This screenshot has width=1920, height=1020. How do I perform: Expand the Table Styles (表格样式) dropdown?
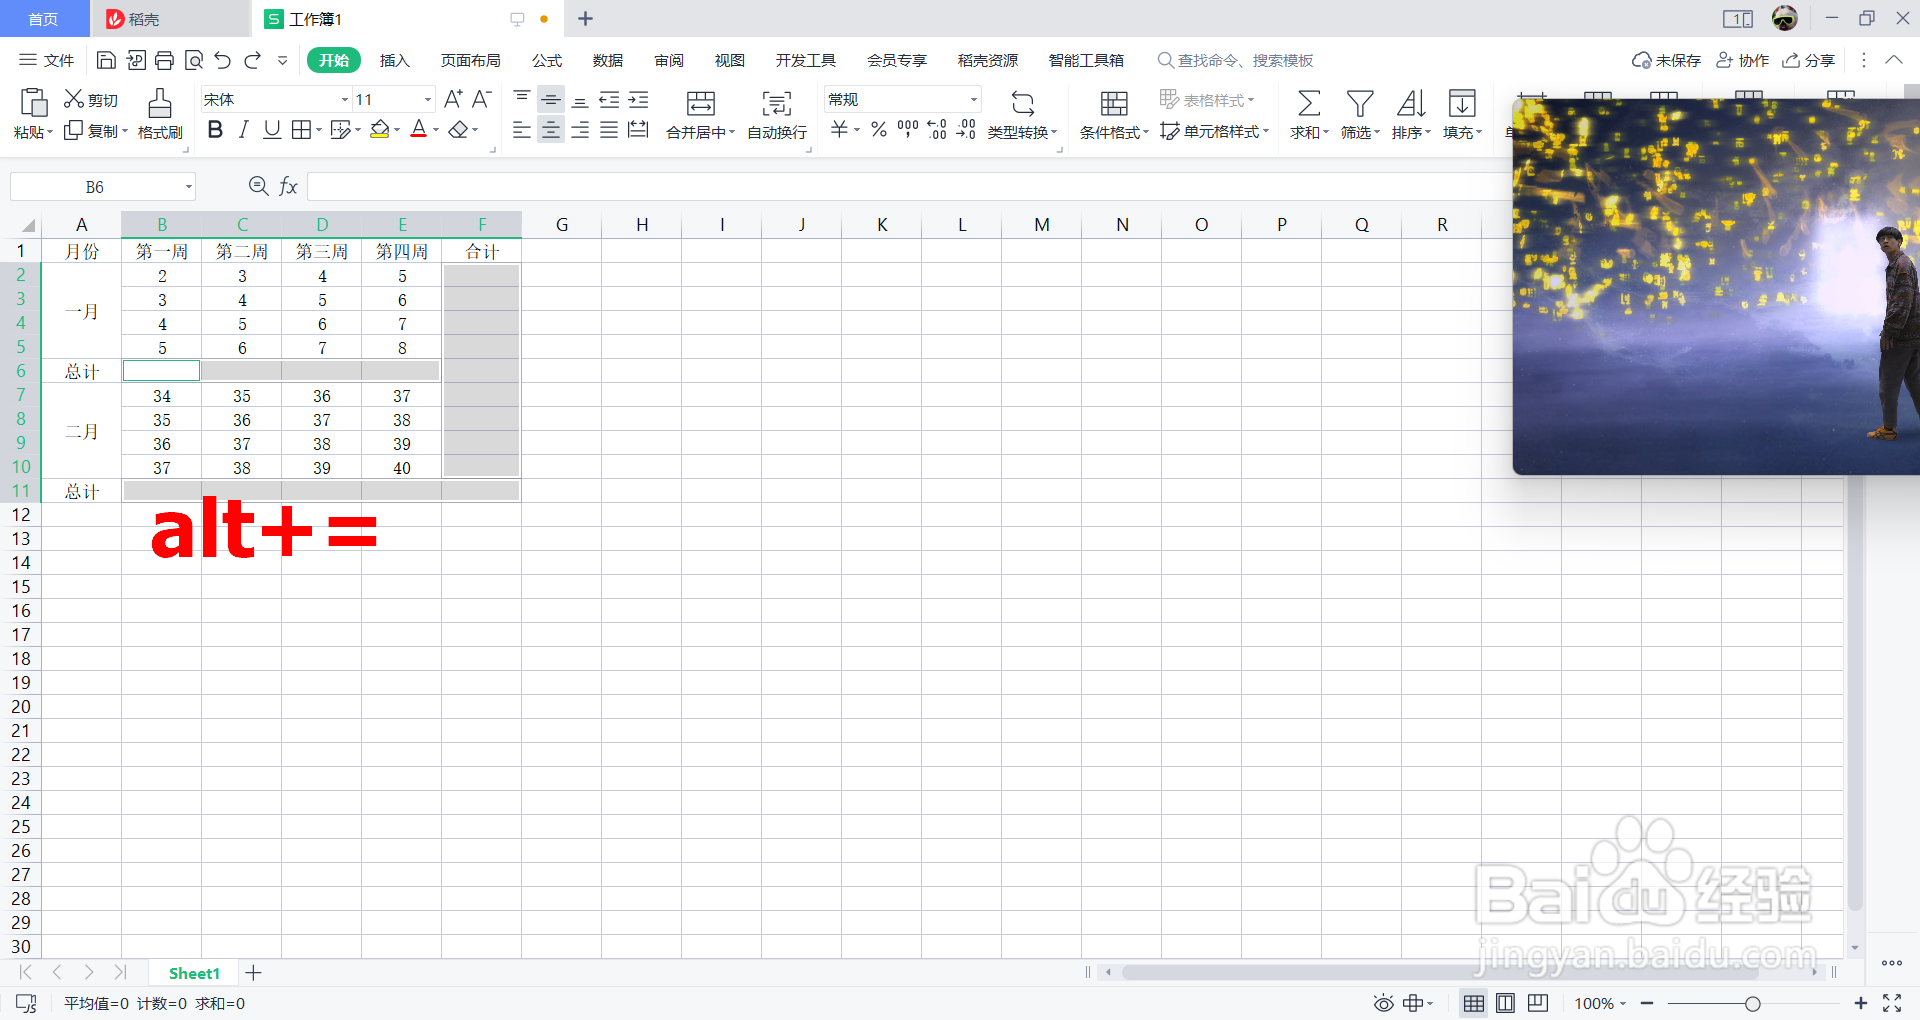pos(1250,100)
